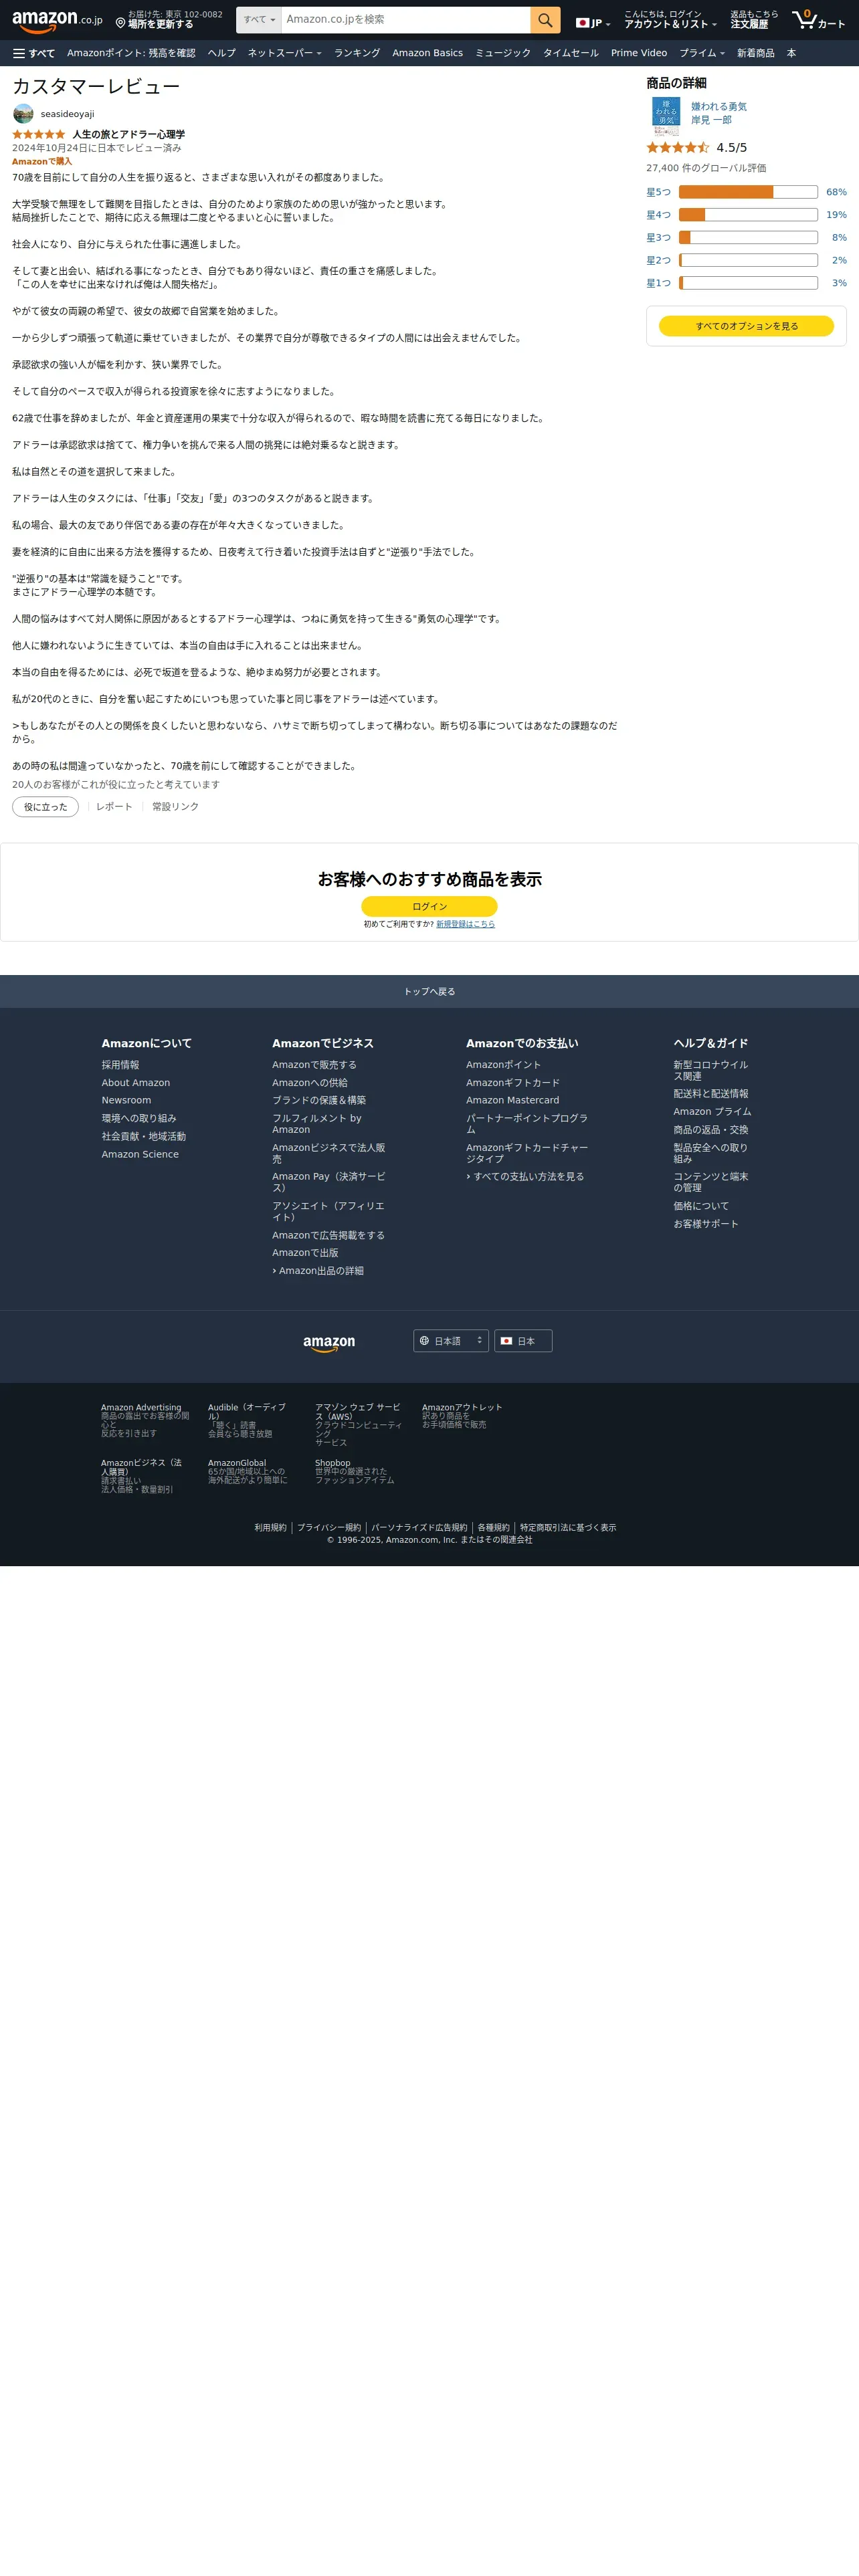This screenshot has height=2576, width=859.
Task: Open the hamburger すべて menu
Action: pyautogui.click(x=33, y=53)
